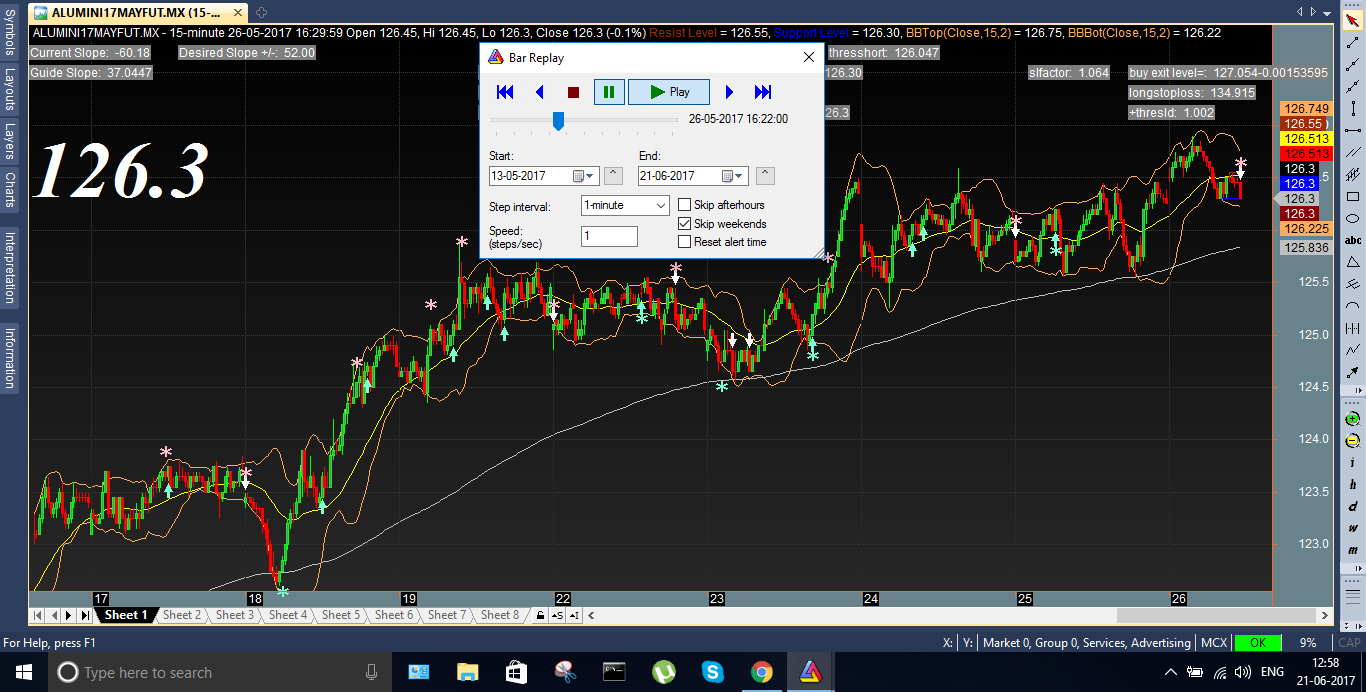Image resolution: width=1366 pixels, height=692 pixels.
Task: Select the horizontal line drawing tool
Action: coord(1353,130)
